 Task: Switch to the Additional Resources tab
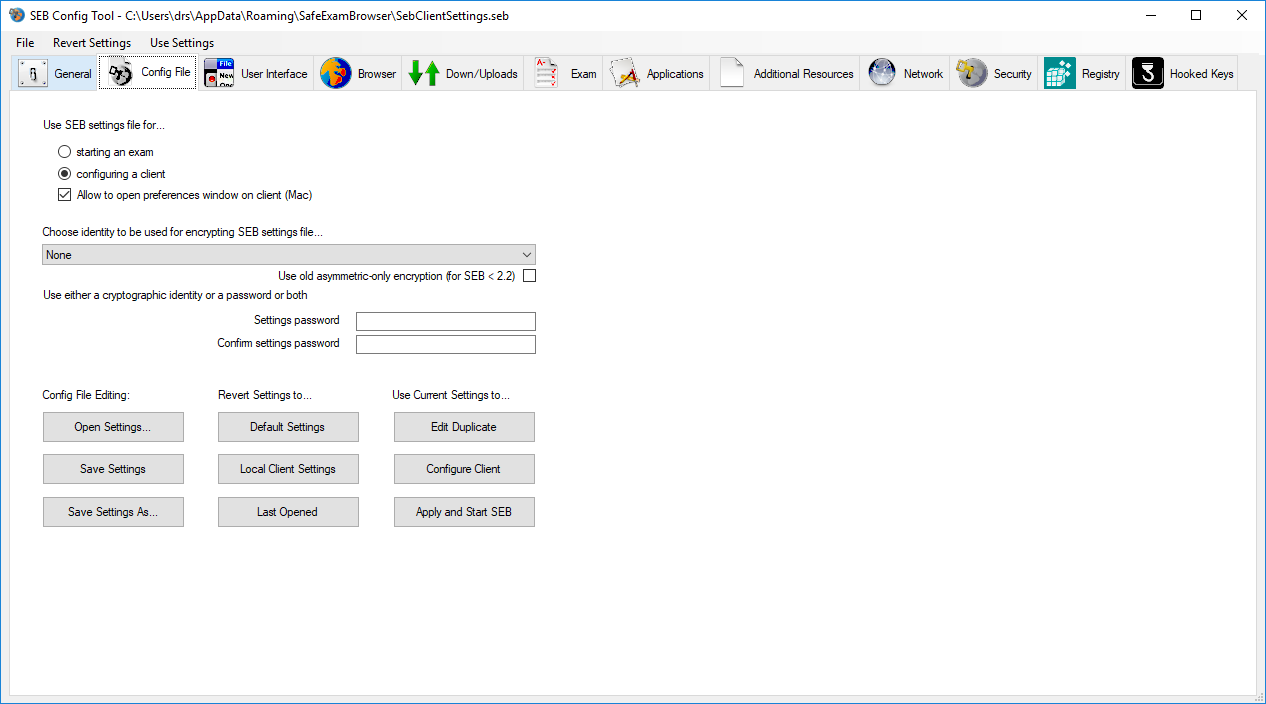[785, 74]
